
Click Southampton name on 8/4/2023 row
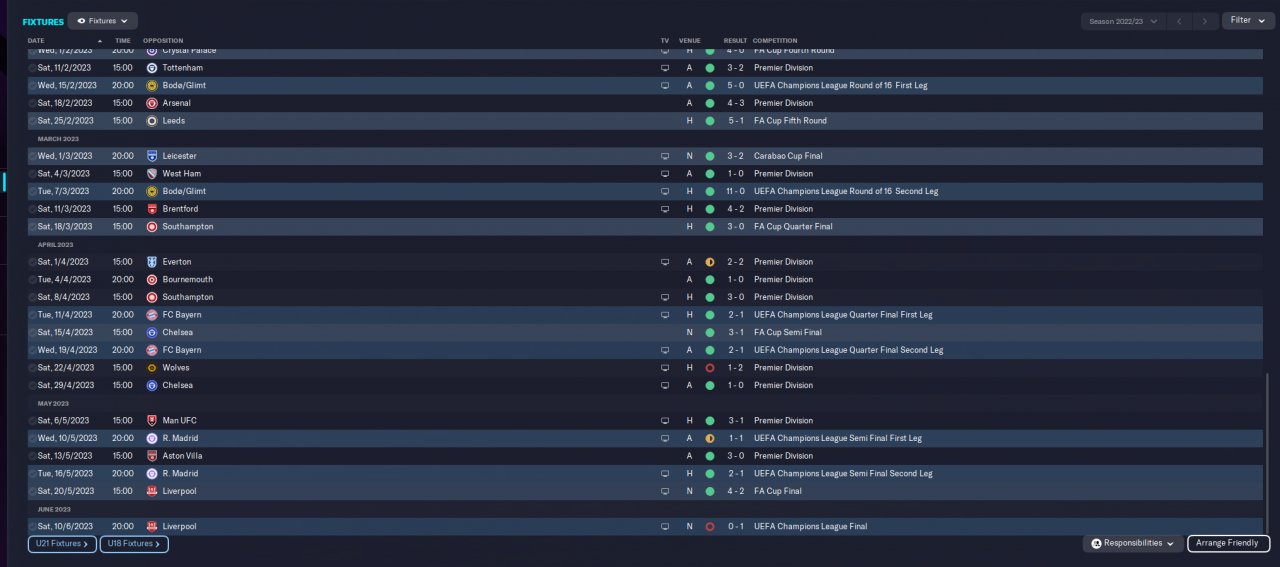point(187,297)
